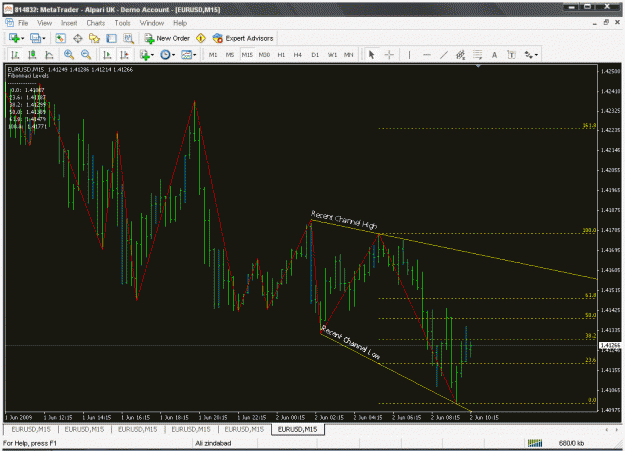Zoom in on the chart
This screenshot has width=625, height=451.
tap(69, 55)
